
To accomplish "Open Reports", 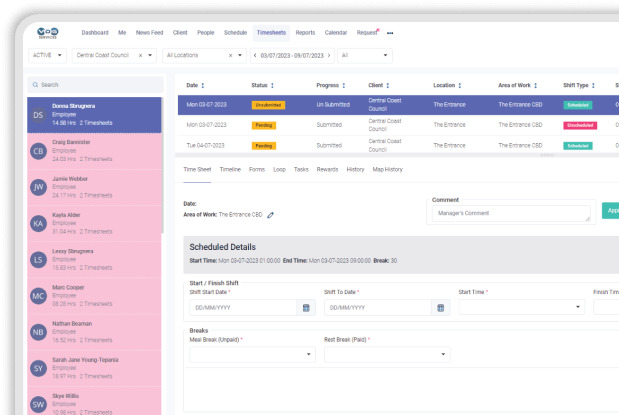I will (305, 33).
